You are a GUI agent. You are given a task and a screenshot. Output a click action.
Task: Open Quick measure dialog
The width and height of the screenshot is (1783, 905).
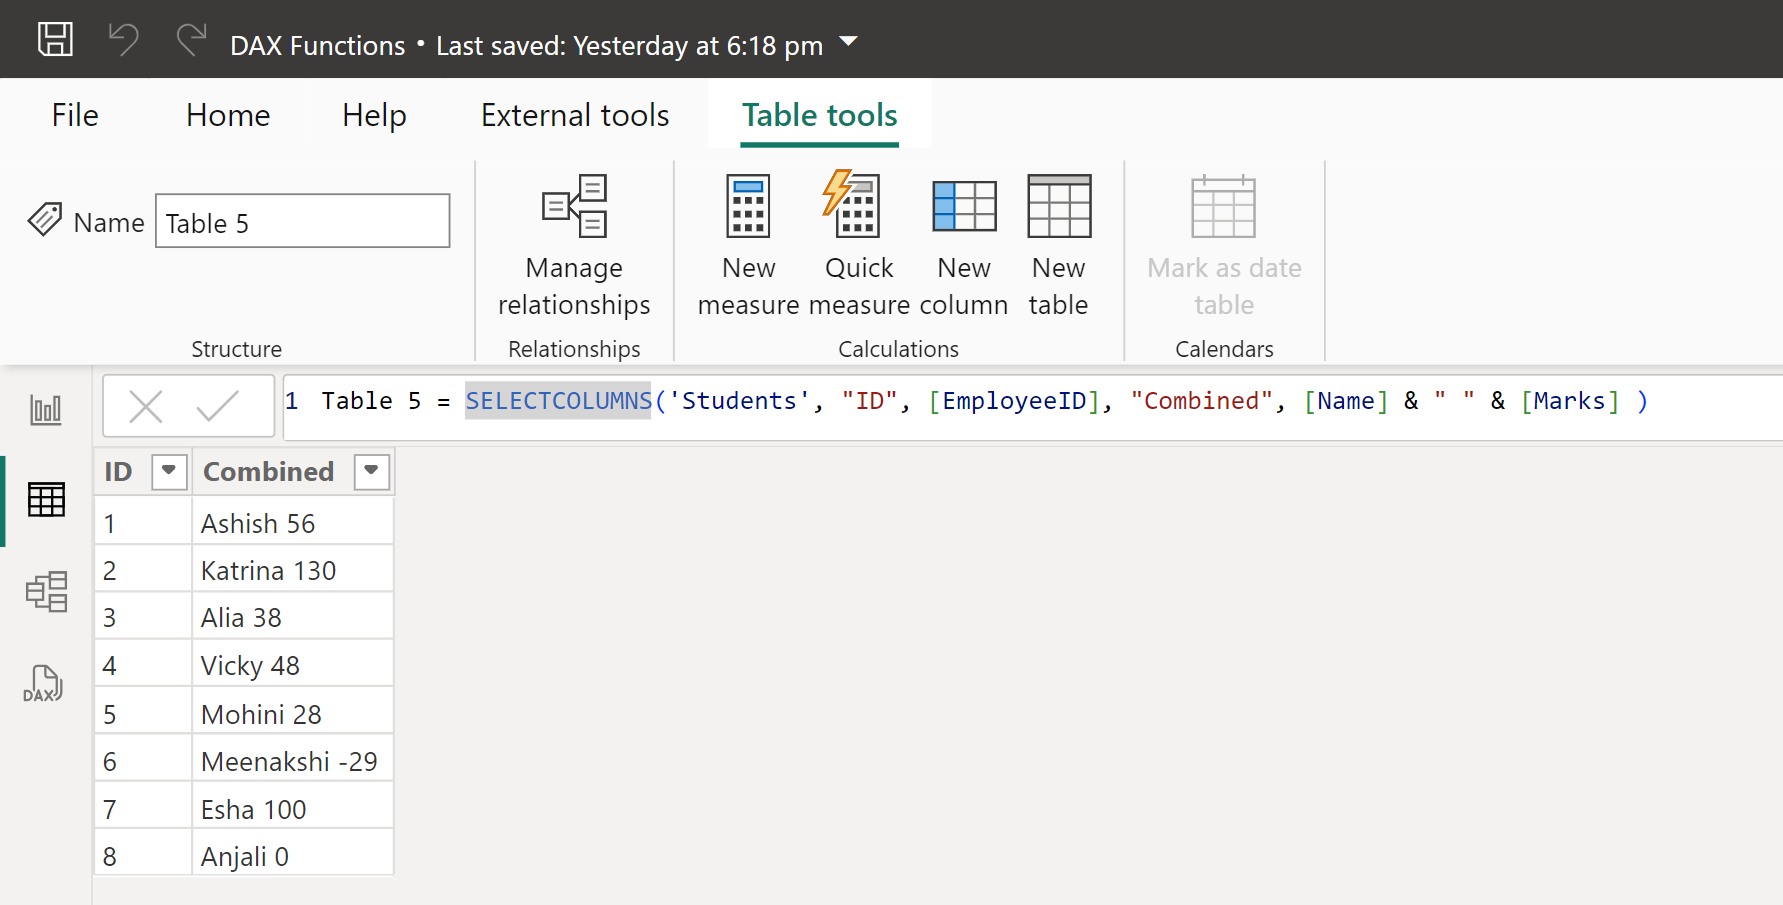858,246
